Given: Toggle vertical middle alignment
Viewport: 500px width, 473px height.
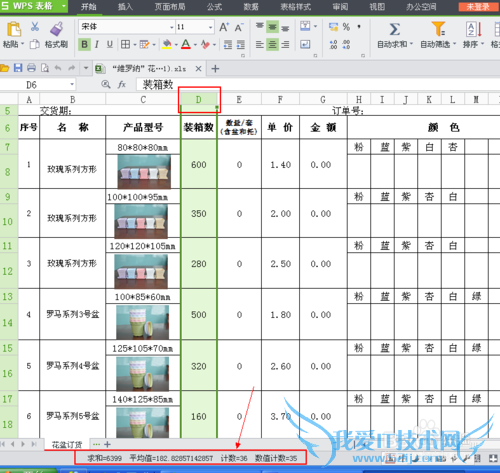Looking at the screenshot, I should [272, 26].
